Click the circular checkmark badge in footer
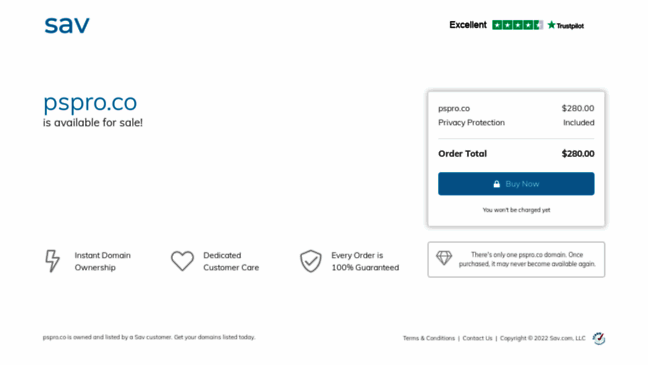 click(599, 339)
